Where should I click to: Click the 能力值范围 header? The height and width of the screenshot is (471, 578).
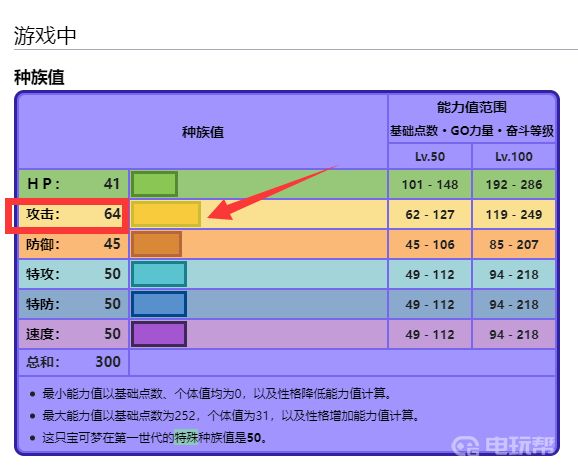click(472, 107)
